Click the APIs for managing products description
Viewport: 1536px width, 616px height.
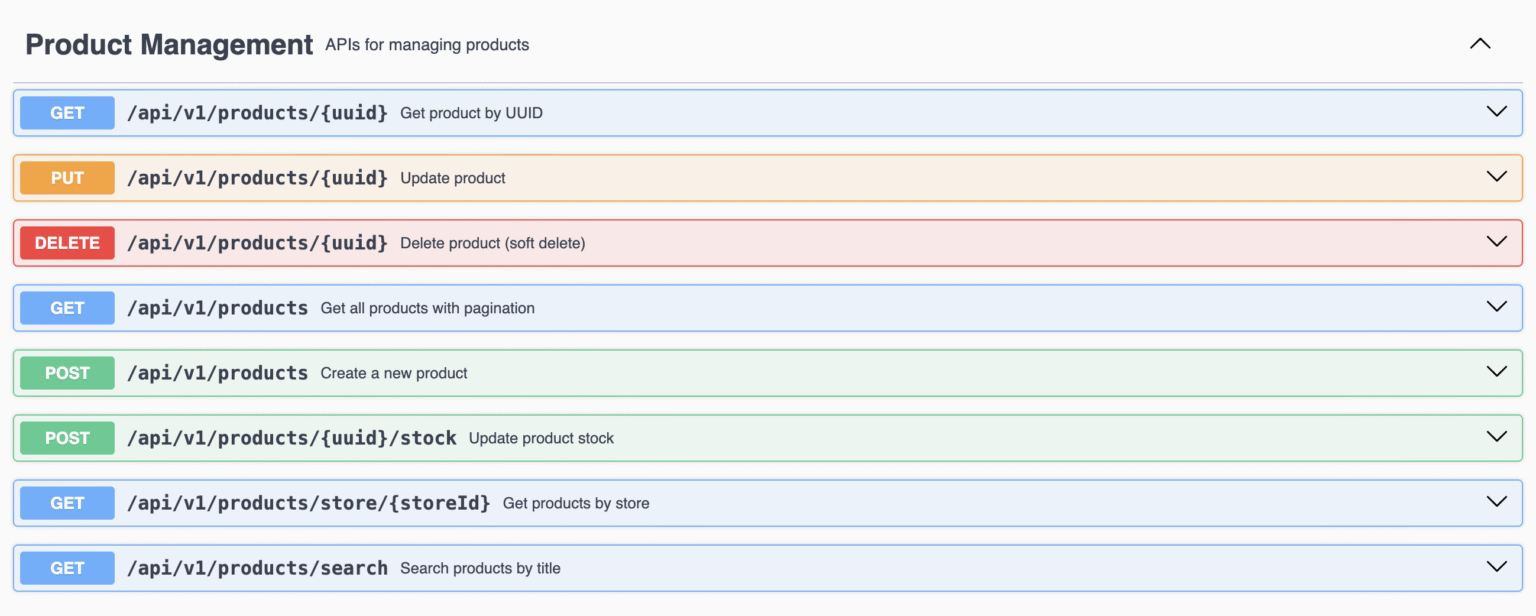tap(427, 45)
